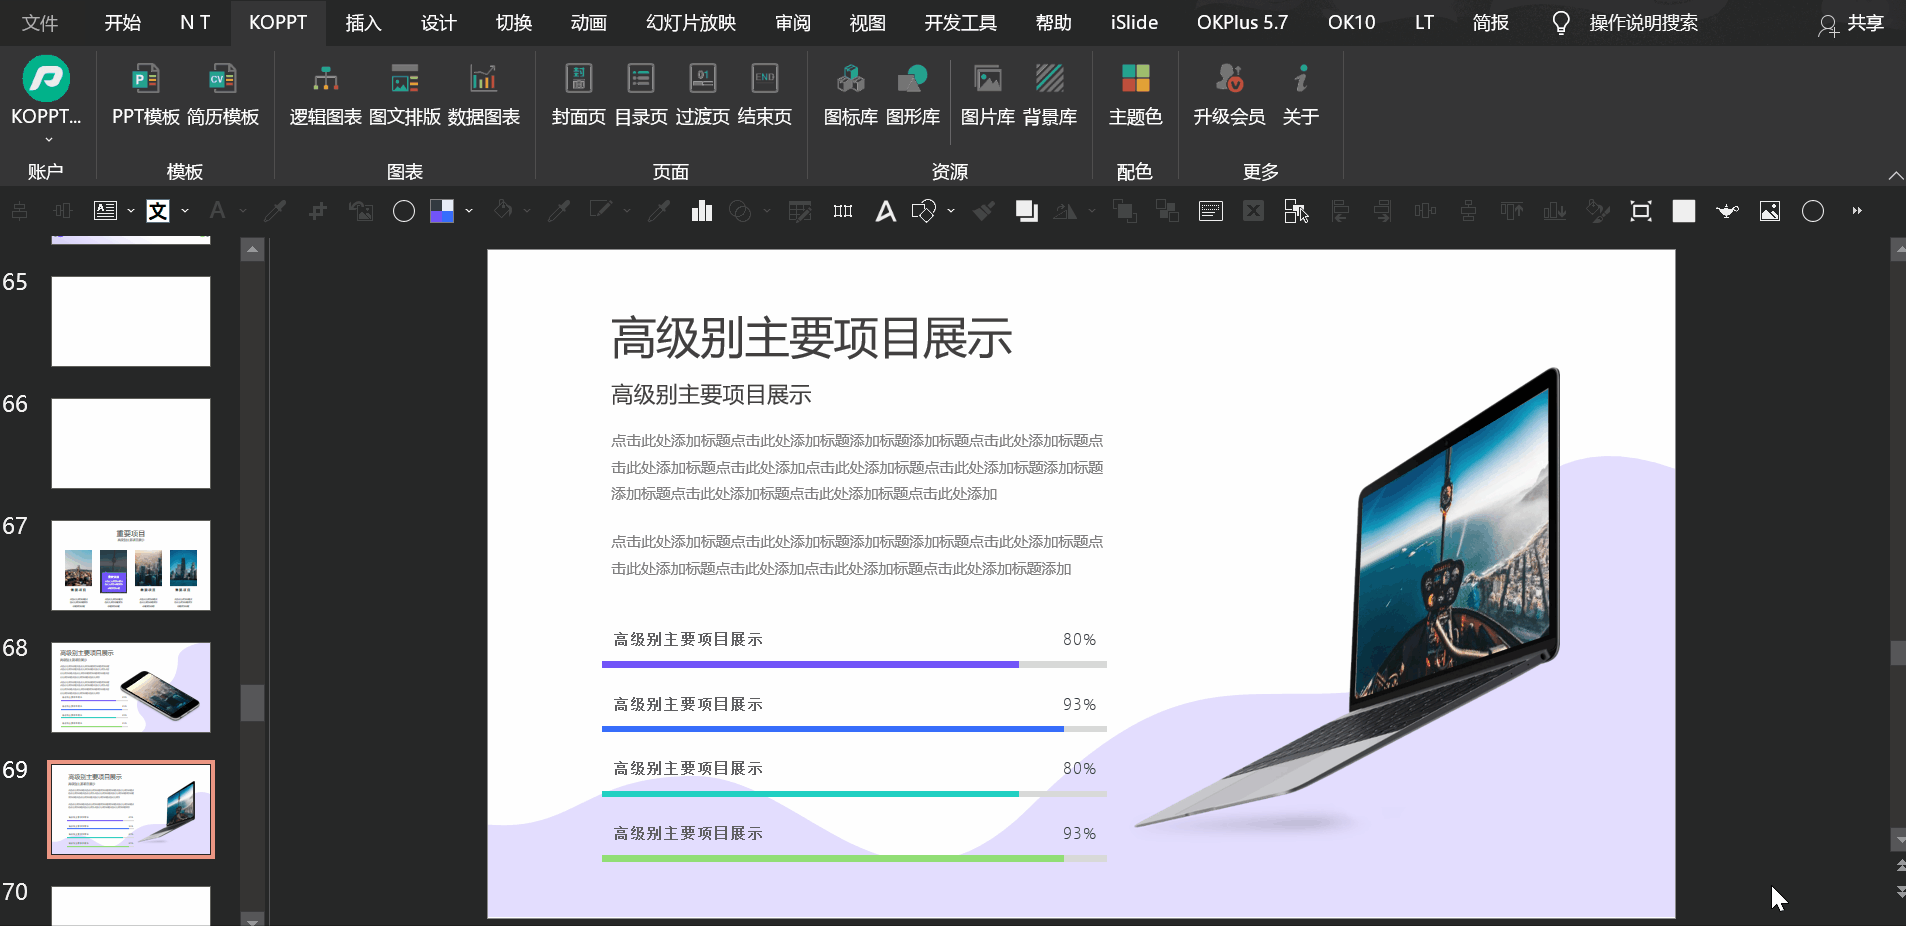The image size is (1906, 926).
Task: Select slide 65 thumbnail
Action: click(131, 321)
